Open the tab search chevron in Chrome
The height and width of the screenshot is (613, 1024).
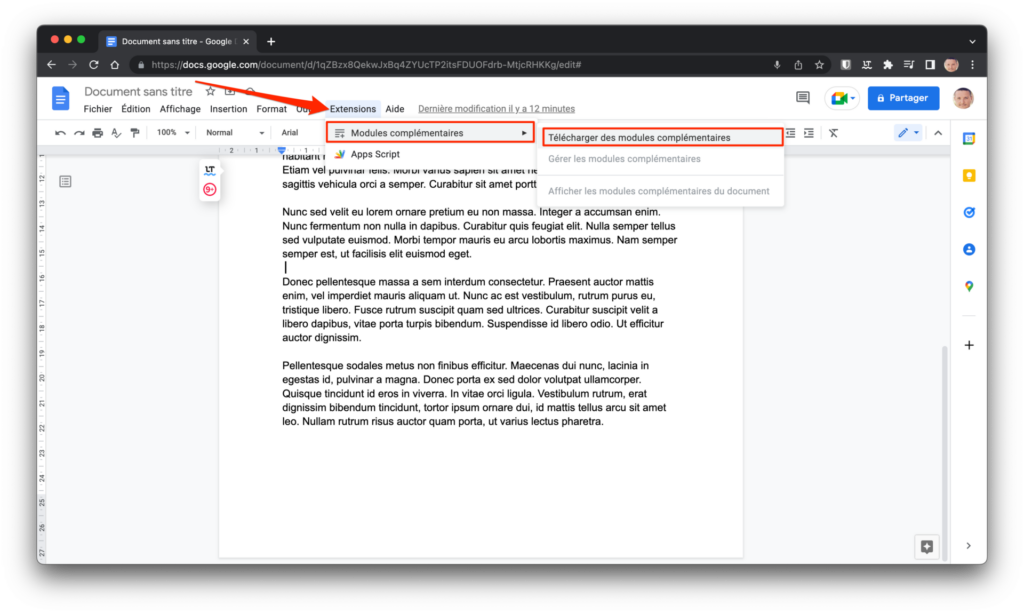[x=972, y=41]
